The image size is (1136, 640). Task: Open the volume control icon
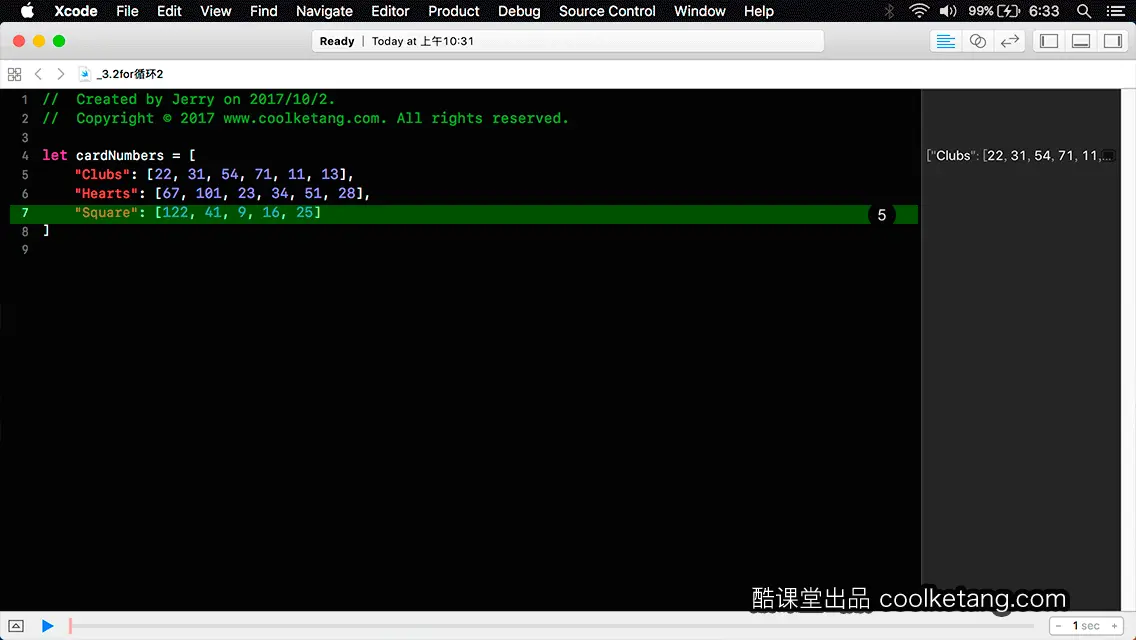948,11
